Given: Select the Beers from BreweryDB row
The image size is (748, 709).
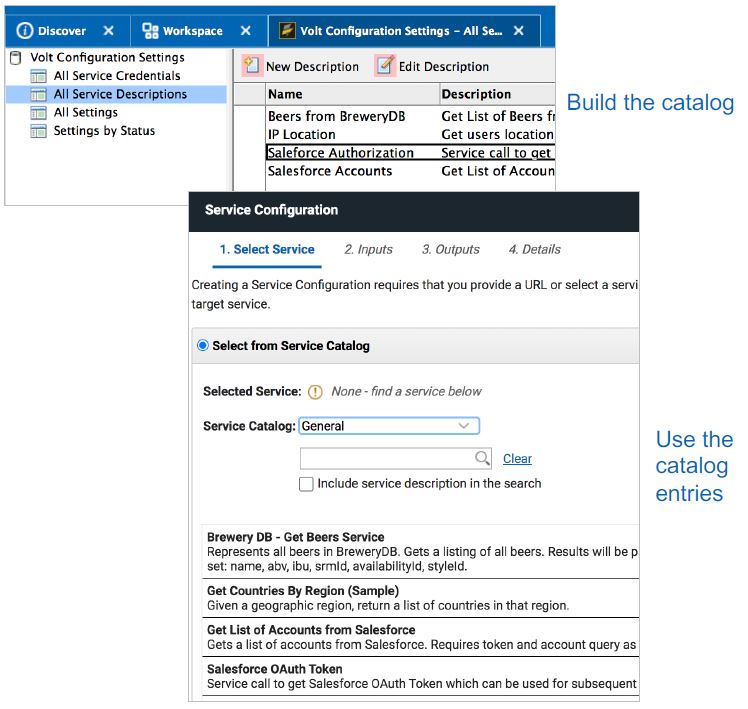Looking at the screenshot, I should (411, 116).
